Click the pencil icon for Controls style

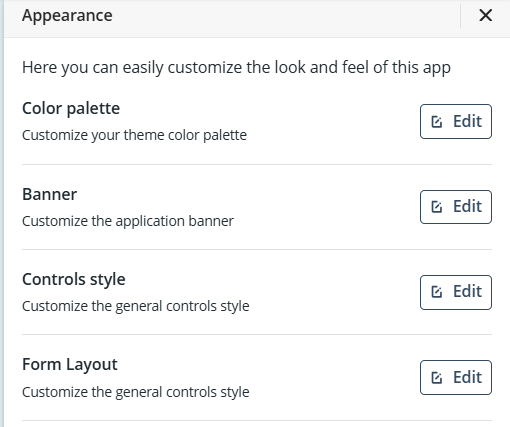pos(437,292)
